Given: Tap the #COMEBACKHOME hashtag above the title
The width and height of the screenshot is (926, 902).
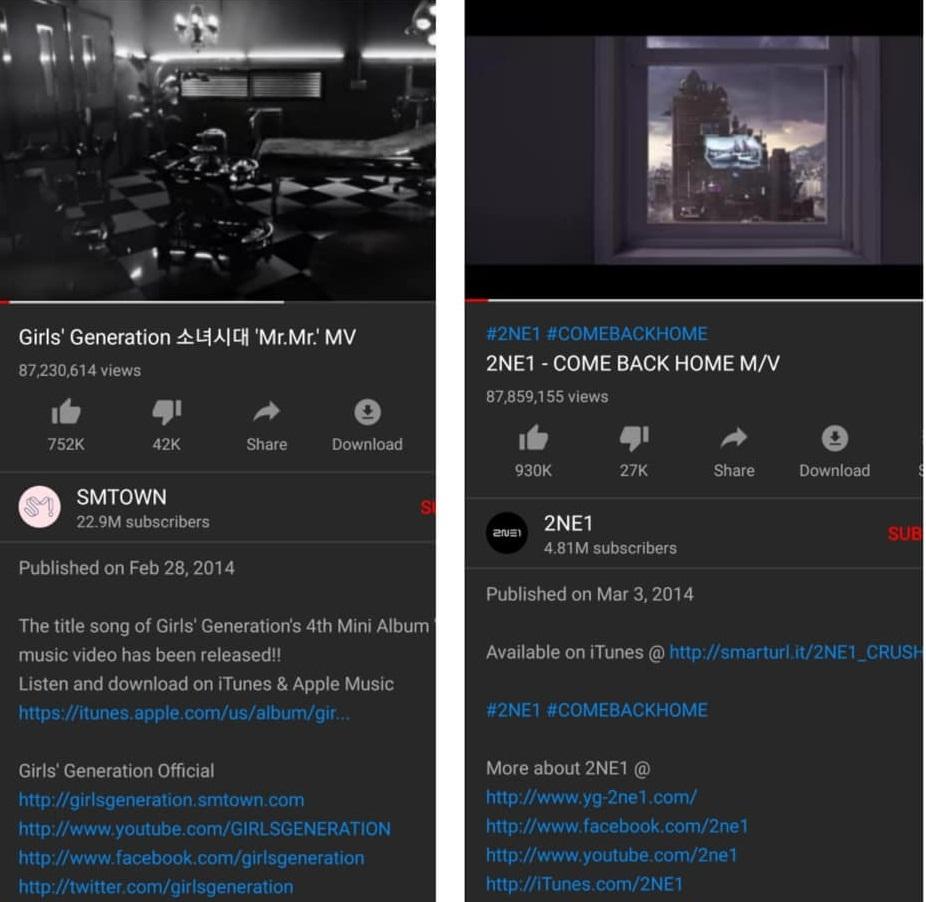Looking at the screenshot, I should point(627,334).
